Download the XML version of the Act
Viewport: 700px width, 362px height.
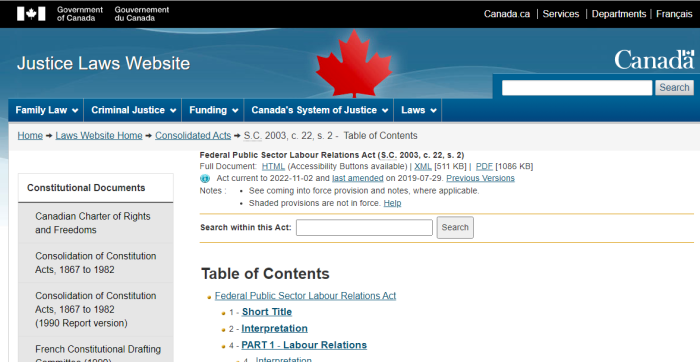pos(423,166)
